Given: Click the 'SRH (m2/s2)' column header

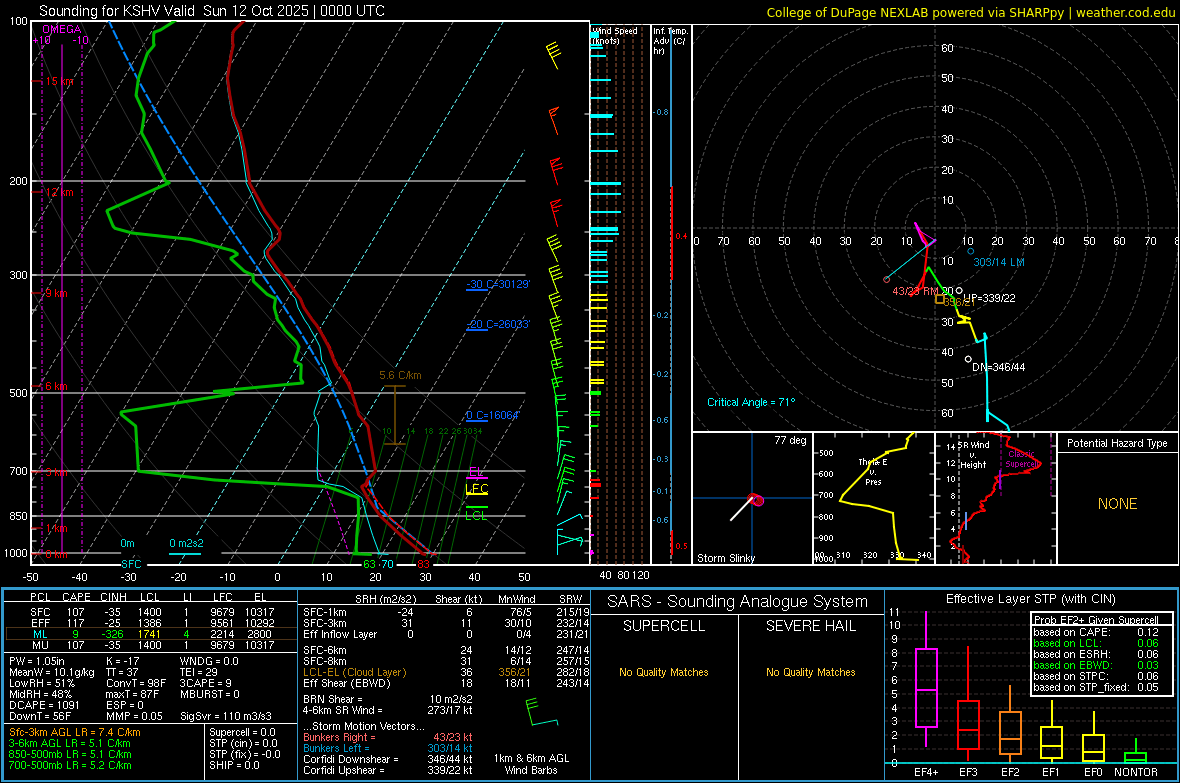Looking at the screenshot, I should [x=387, y=599].
